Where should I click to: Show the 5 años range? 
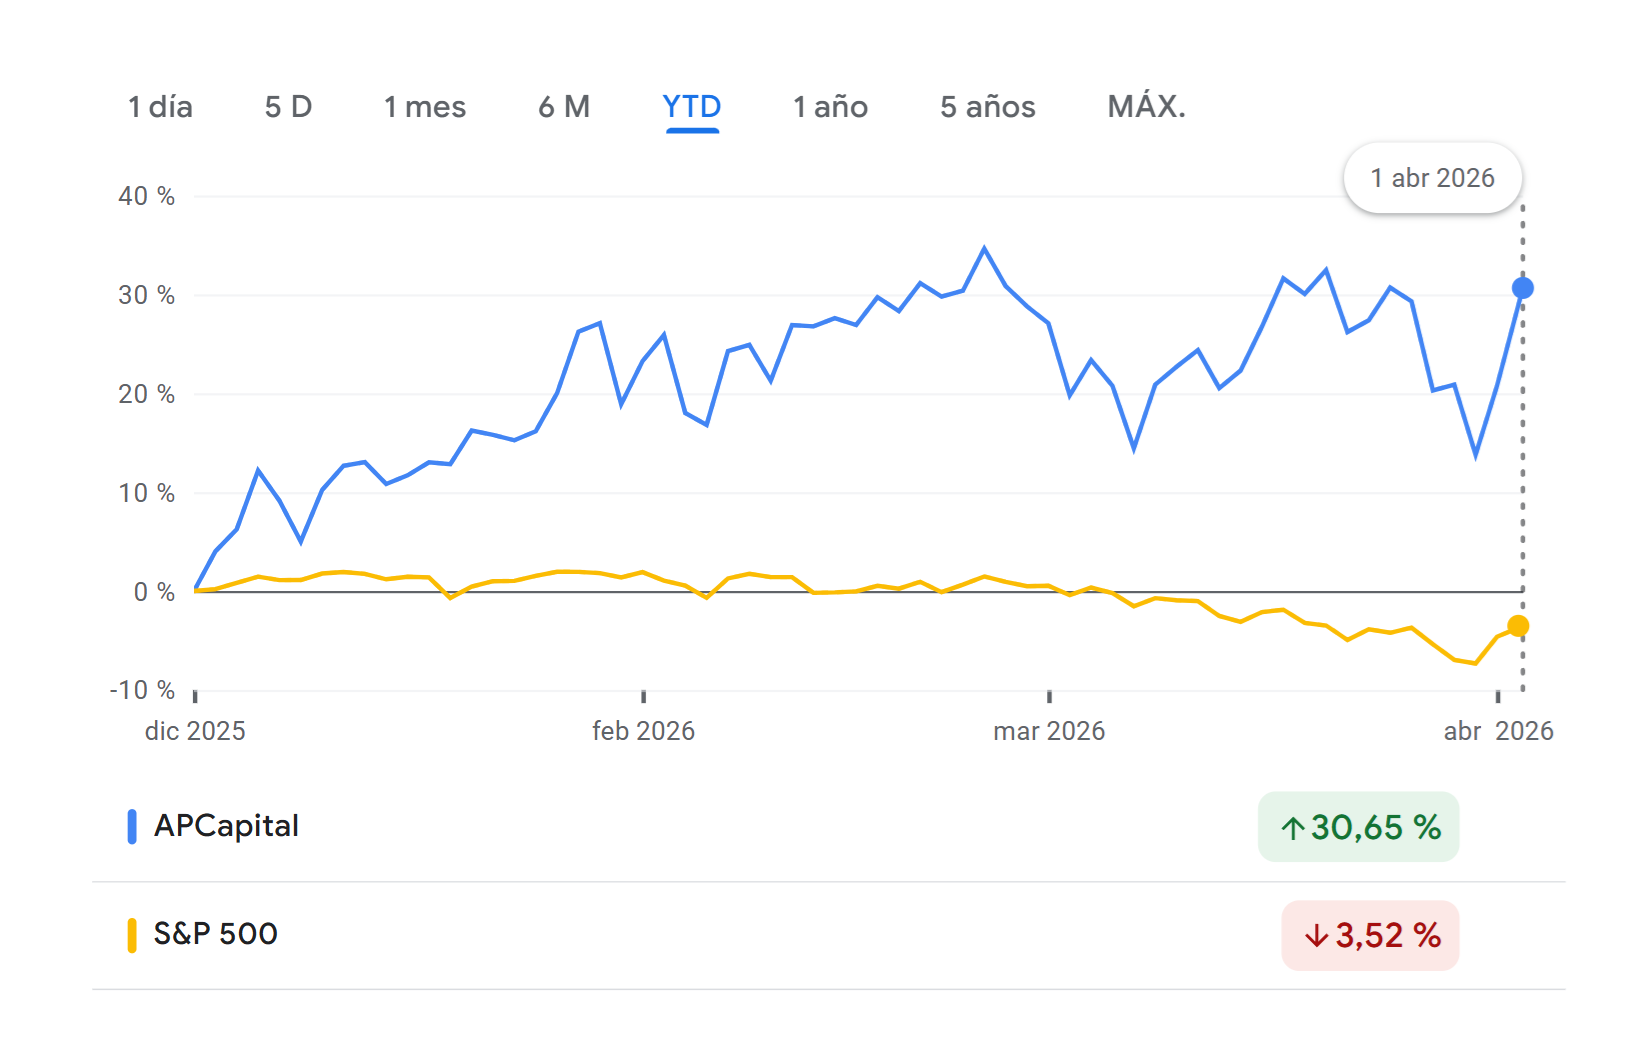[987, 107]
